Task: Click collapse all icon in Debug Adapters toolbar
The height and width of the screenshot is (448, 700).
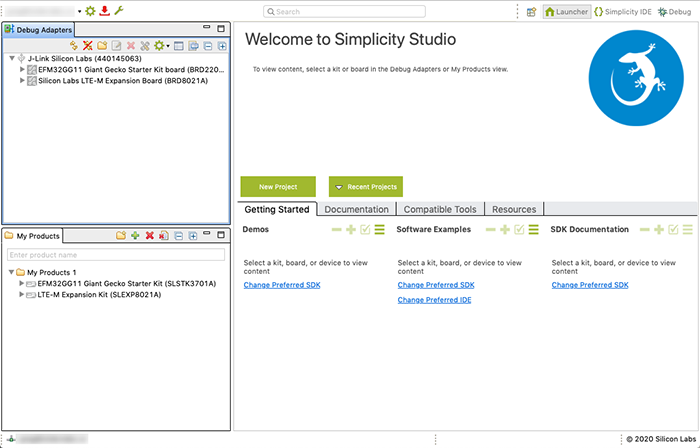Action: 207,46
